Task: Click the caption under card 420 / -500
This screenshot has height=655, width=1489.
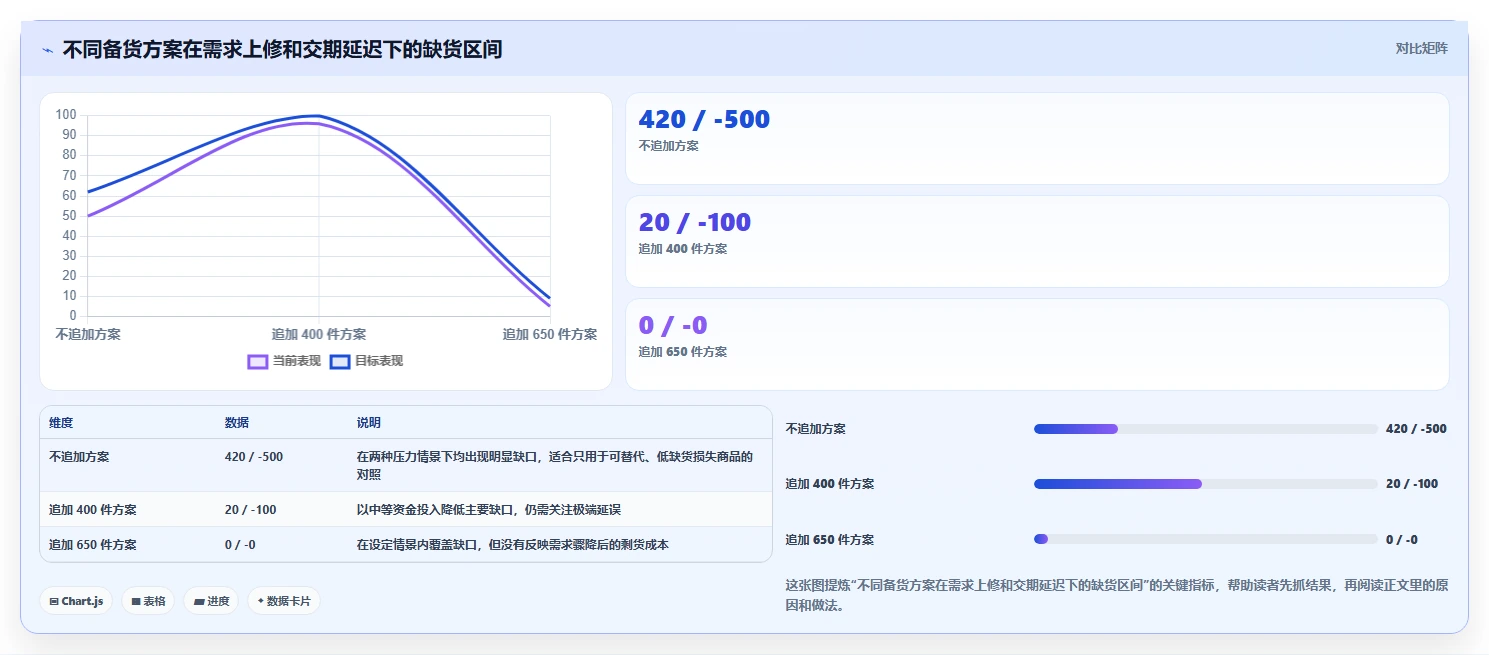Action: (669, 146)
